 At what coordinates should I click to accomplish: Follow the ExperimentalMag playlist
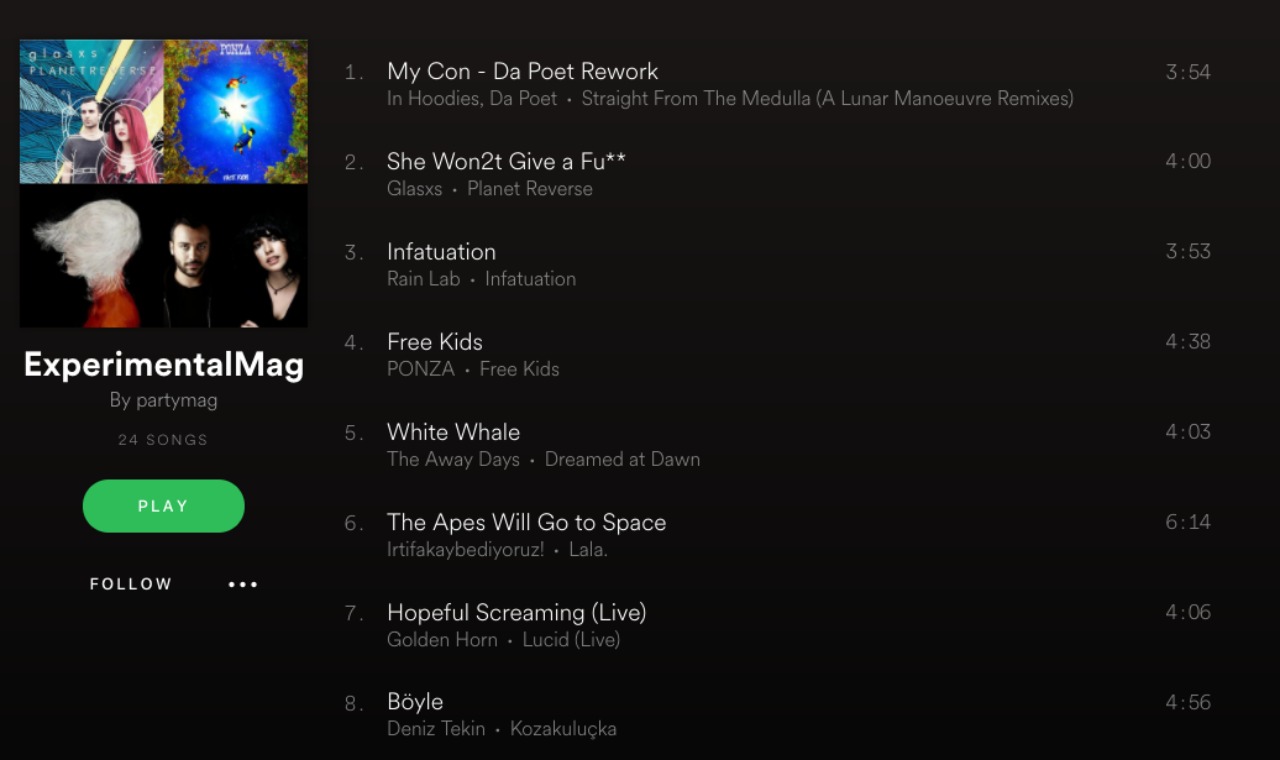click(131, 584)
